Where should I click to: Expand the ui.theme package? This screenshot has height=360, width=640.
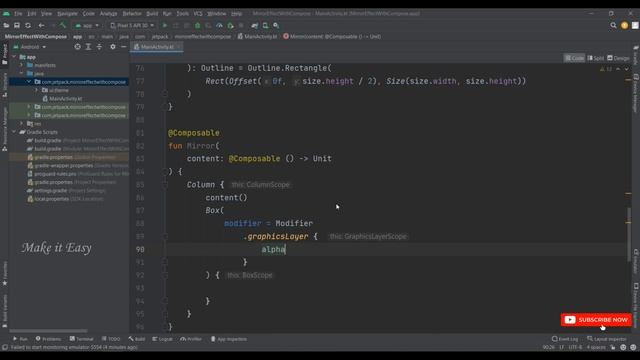[36, 90]
